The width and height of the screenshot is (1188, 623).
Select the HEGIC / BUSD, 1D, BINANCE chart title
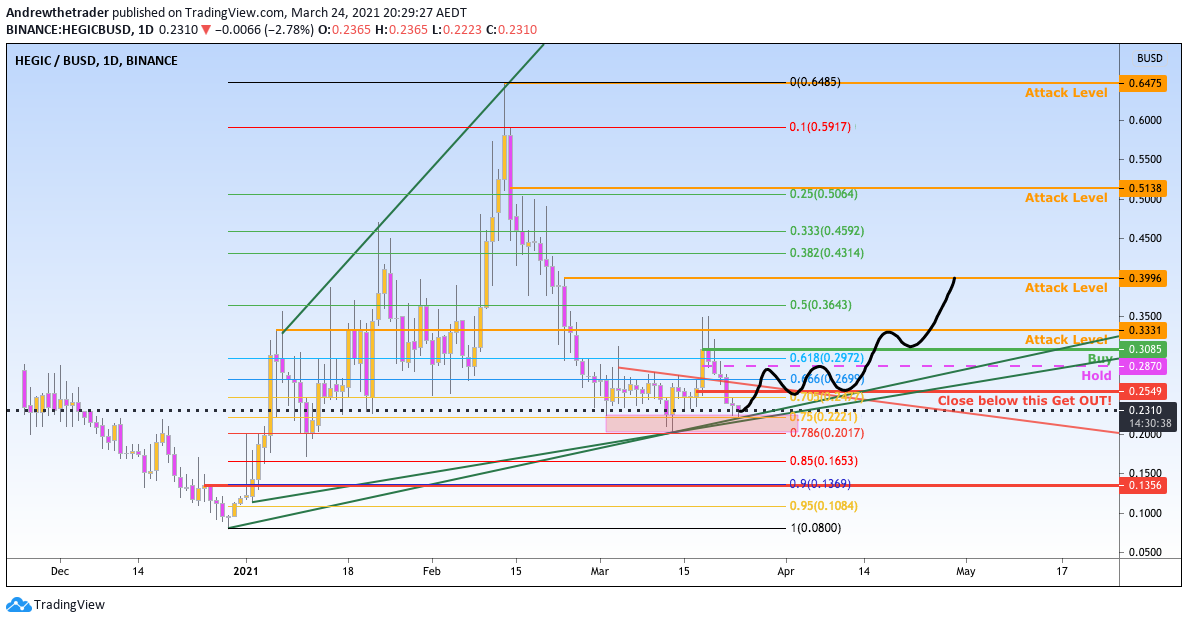(x=96, y=61)
